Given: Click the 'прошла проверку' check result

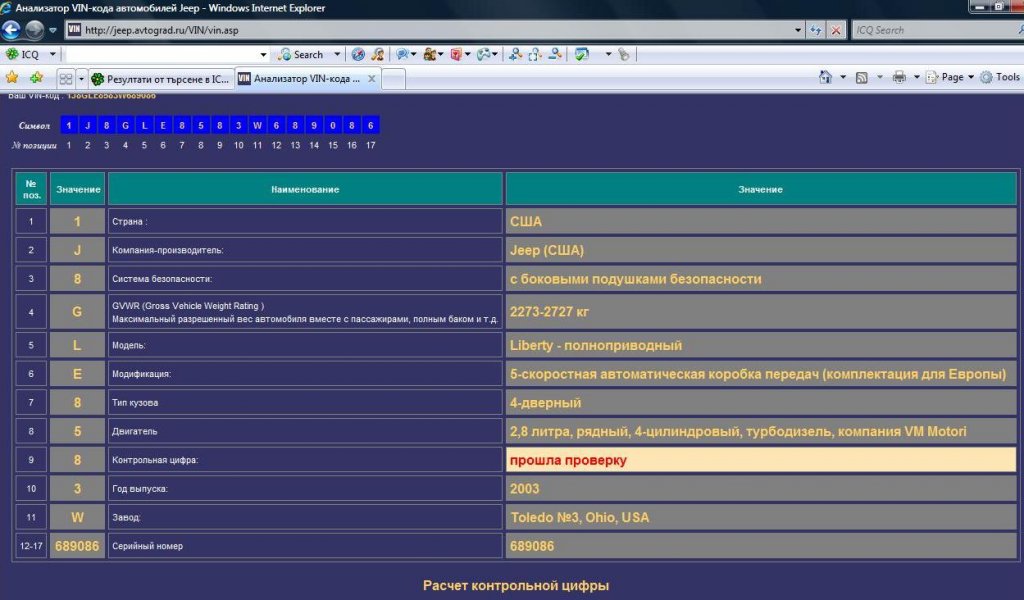Looking at the screenshot, I should 568,460.
